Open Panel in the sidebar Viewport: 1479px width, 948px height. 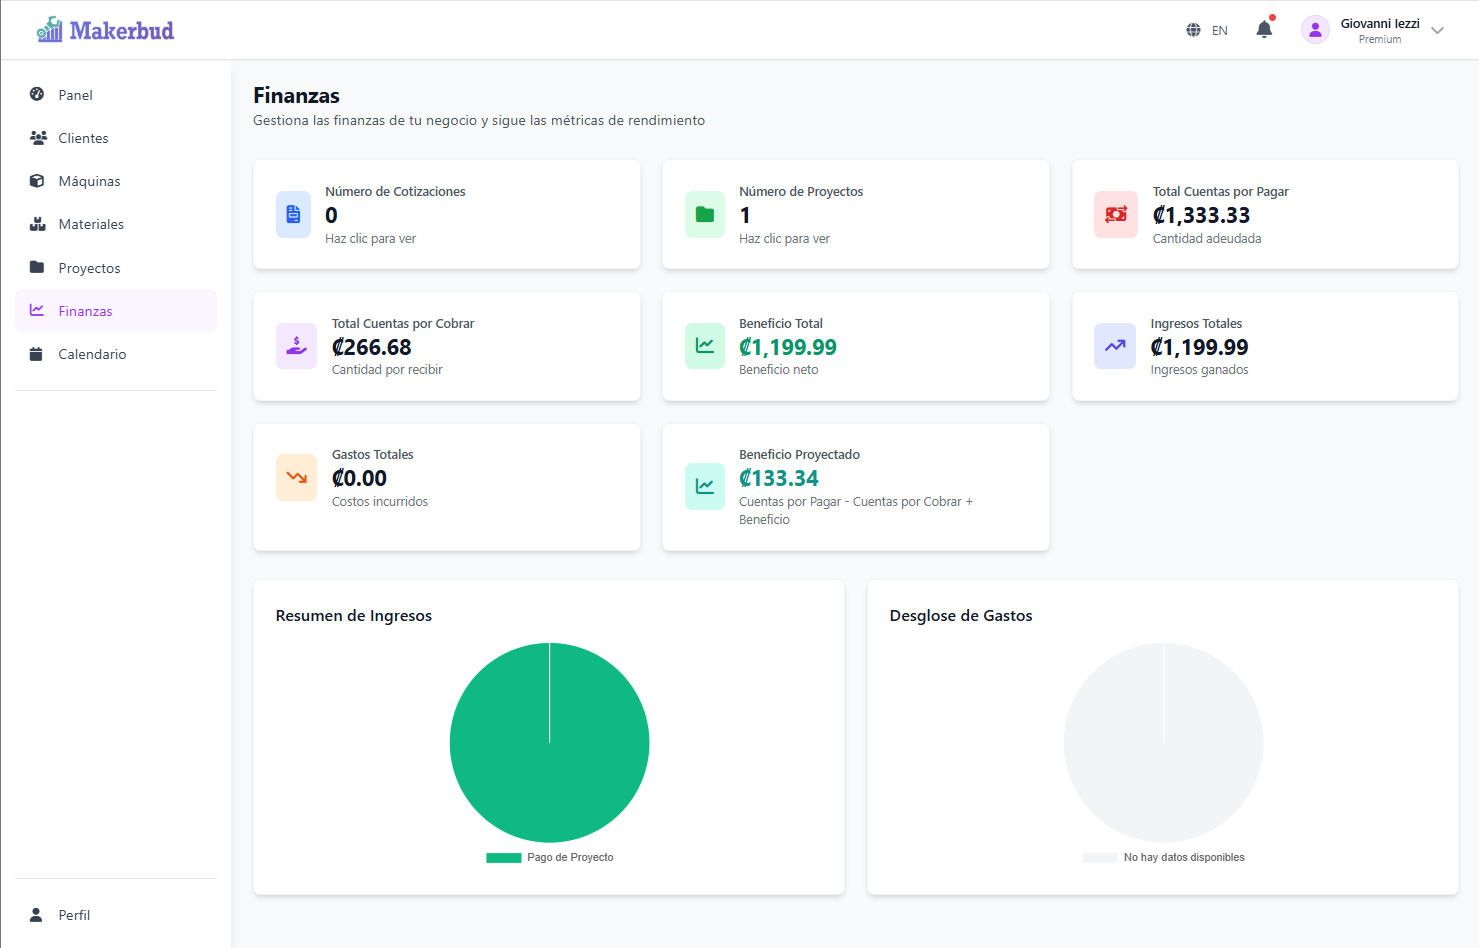tap(75, 95)
